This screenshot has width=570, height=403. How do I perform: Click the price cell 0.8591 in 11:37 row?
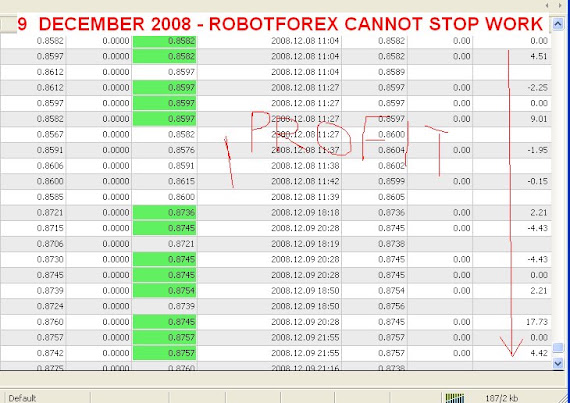point(50,150)
